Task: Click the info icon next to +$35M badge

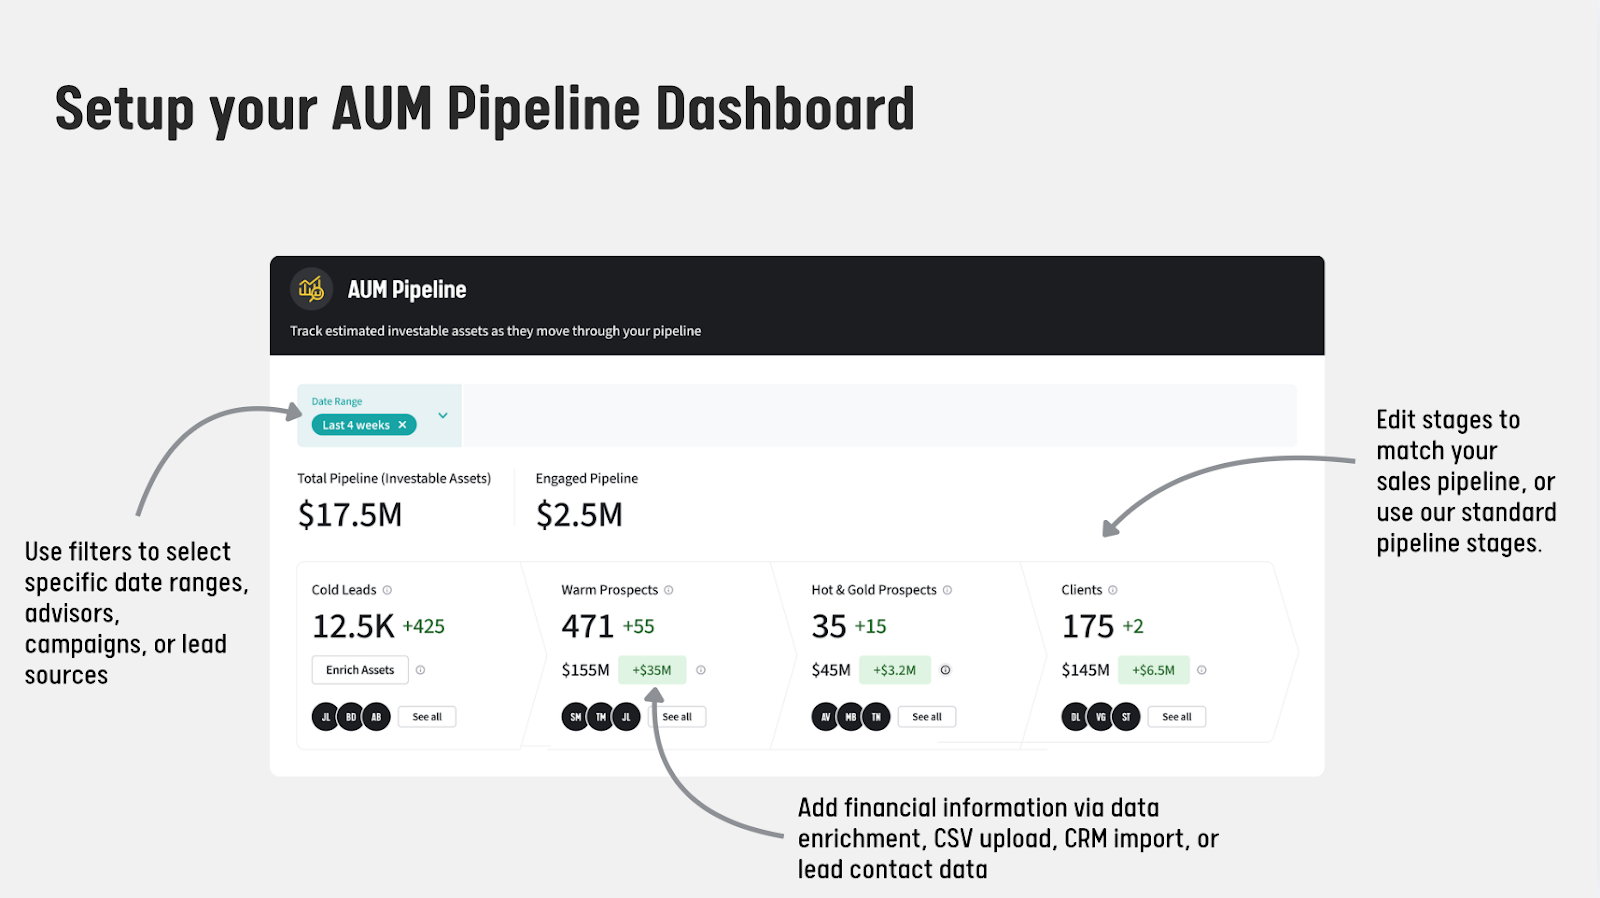Action: [701, 670]
